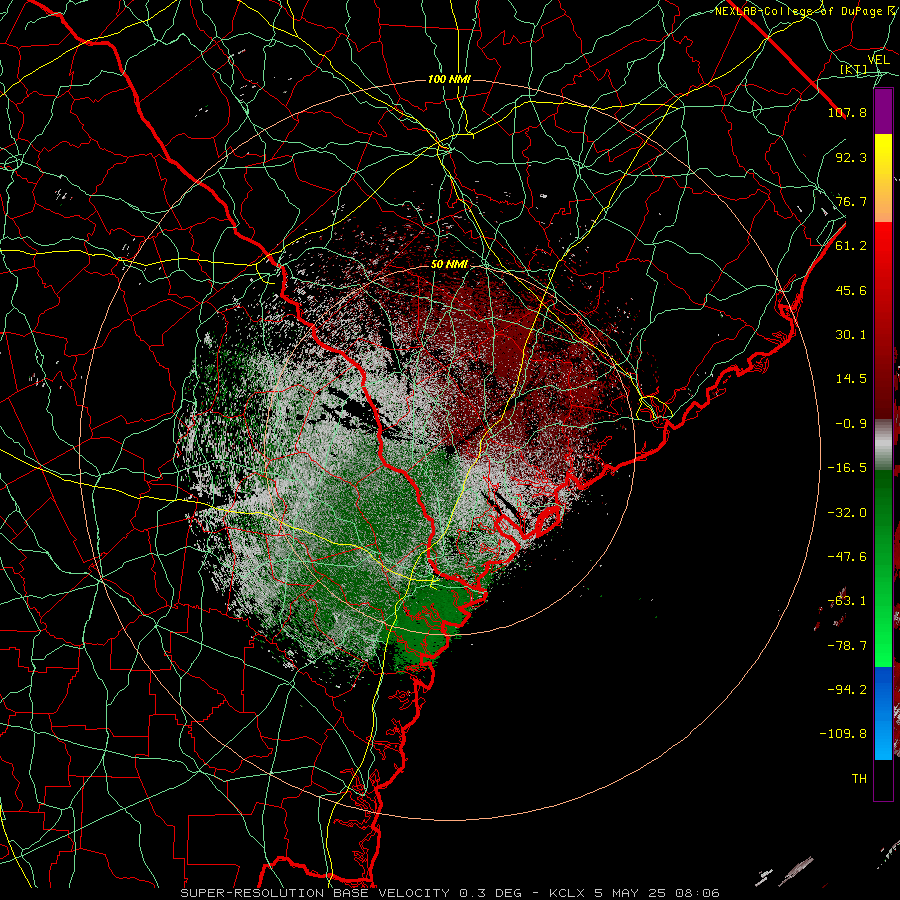Screen dimensions: 900x900
Task: Select the 76.7 velocity scale value
Action: [851, 201]
